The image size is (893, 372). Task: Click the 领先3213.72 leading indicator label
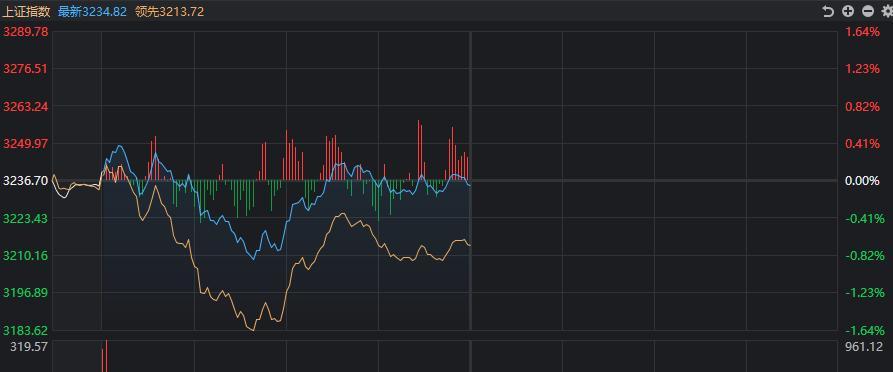(170, 11)
